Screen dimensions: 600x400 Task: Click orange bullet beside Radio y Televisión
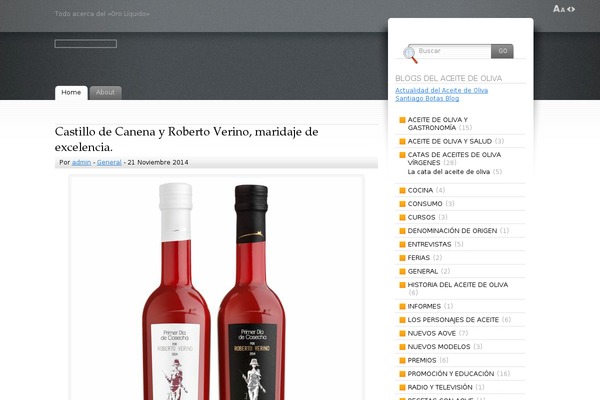click(402, 387)
